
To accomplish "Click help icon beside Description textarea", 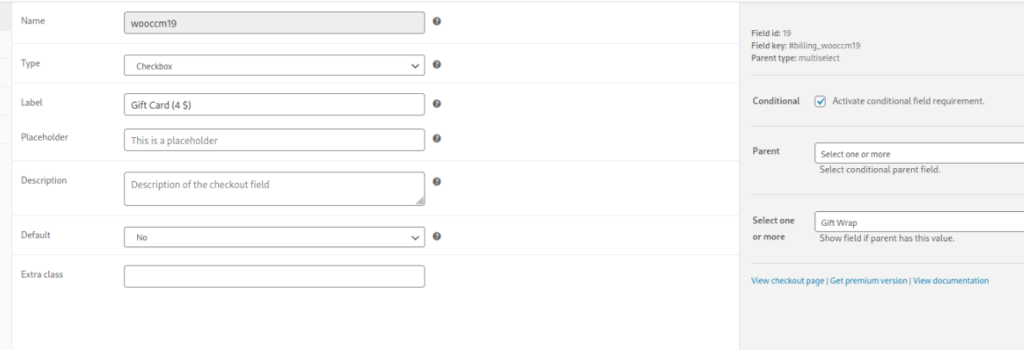I will point(437,182).
